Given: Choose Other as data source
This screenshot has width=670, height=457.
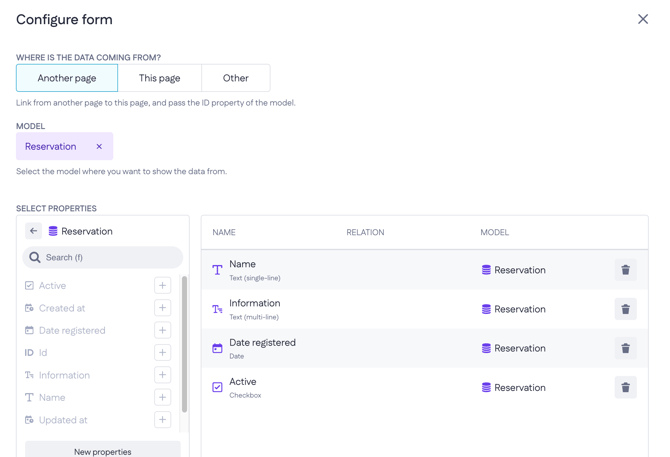Looking at the screenshot, I should click(x=236, y=78).
